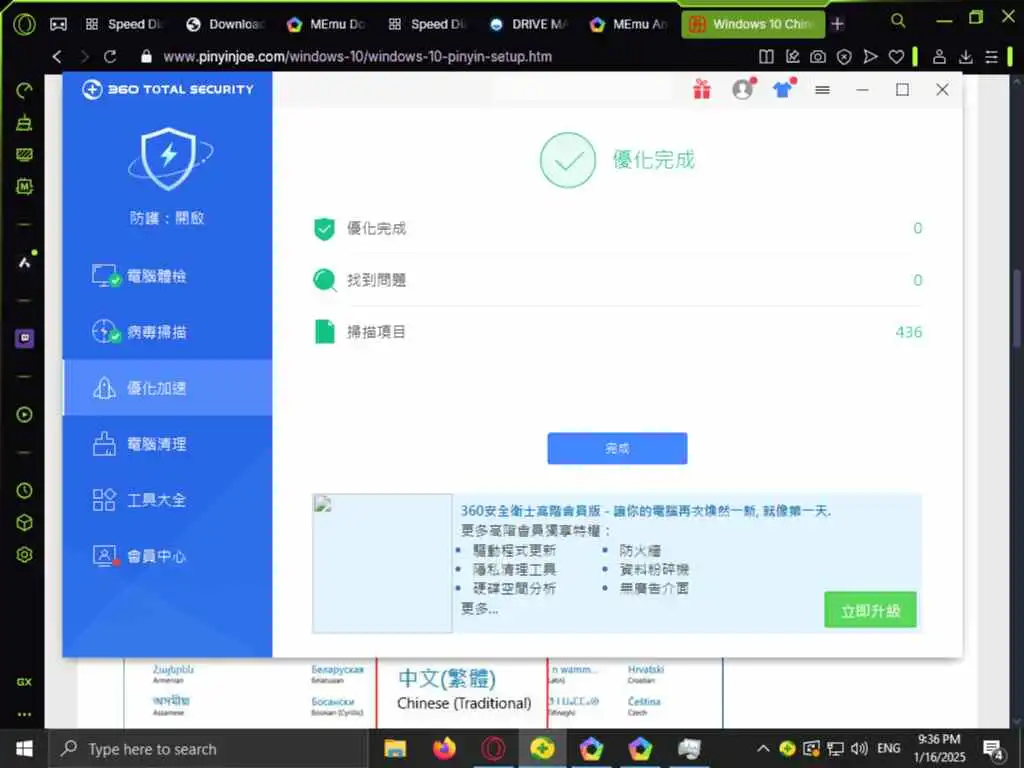Open the GX Corner gamepad icon
Viewport: 1024px width, 768px height.
click(x=59, y=24)
